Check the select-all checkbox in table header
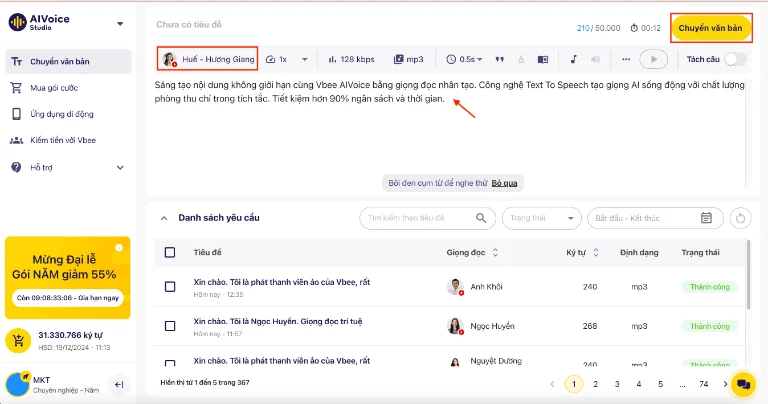768x404 pixels. pos(170,253)
